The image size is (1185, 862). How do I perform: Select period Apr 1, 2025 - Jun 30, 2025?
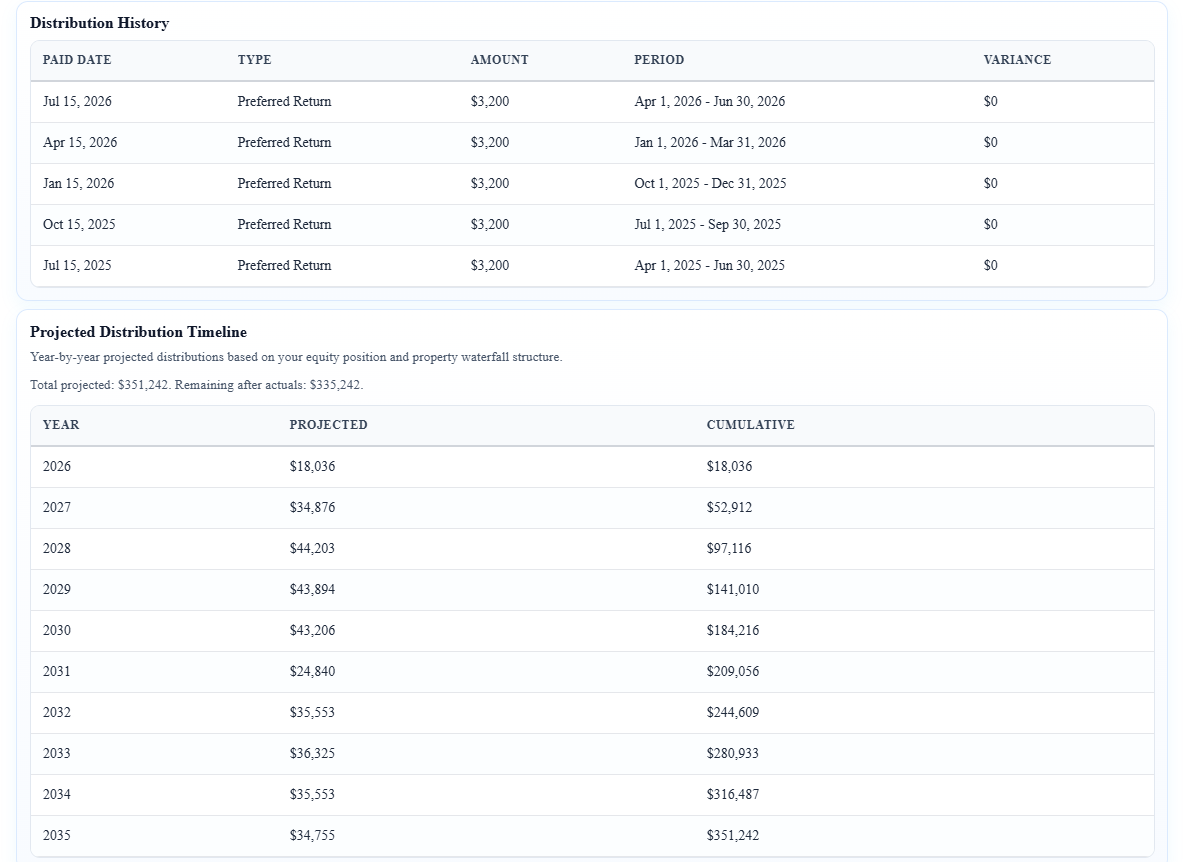tap(710, 265)
